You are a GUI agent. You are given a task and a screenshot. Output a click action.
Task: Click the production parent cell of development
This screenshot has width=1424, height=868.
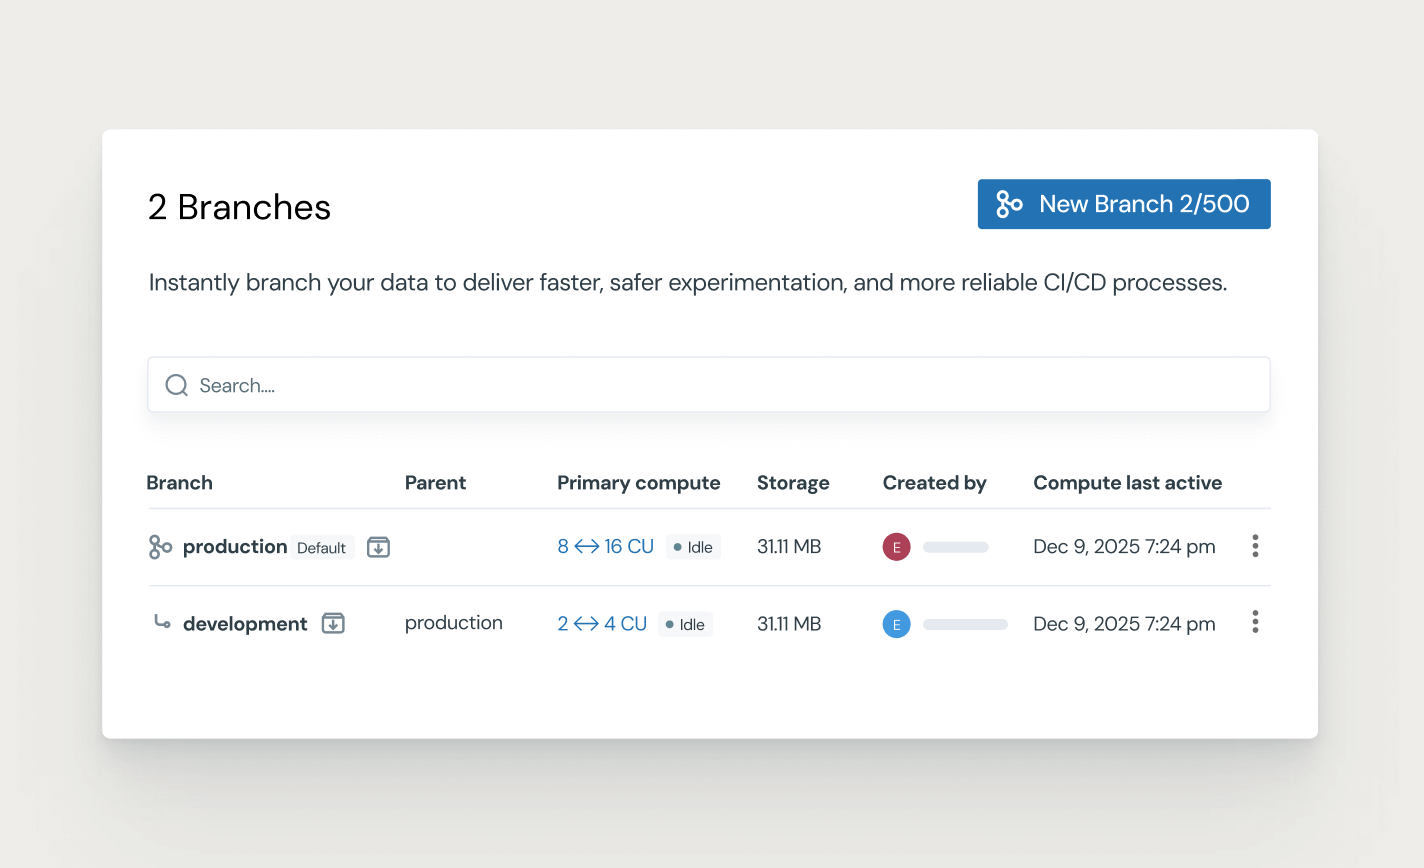point(454,623)
